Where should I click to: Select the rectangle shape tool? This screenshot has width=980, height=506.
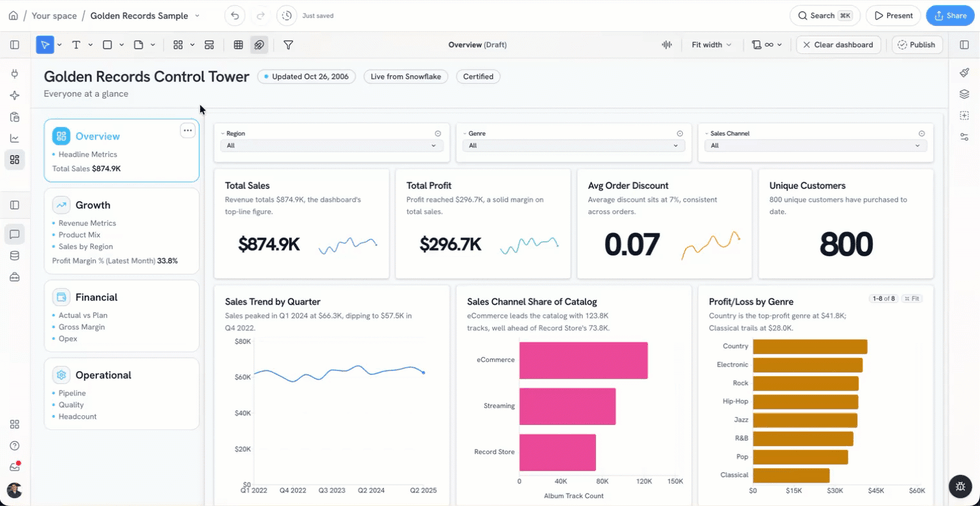point(107,45)
